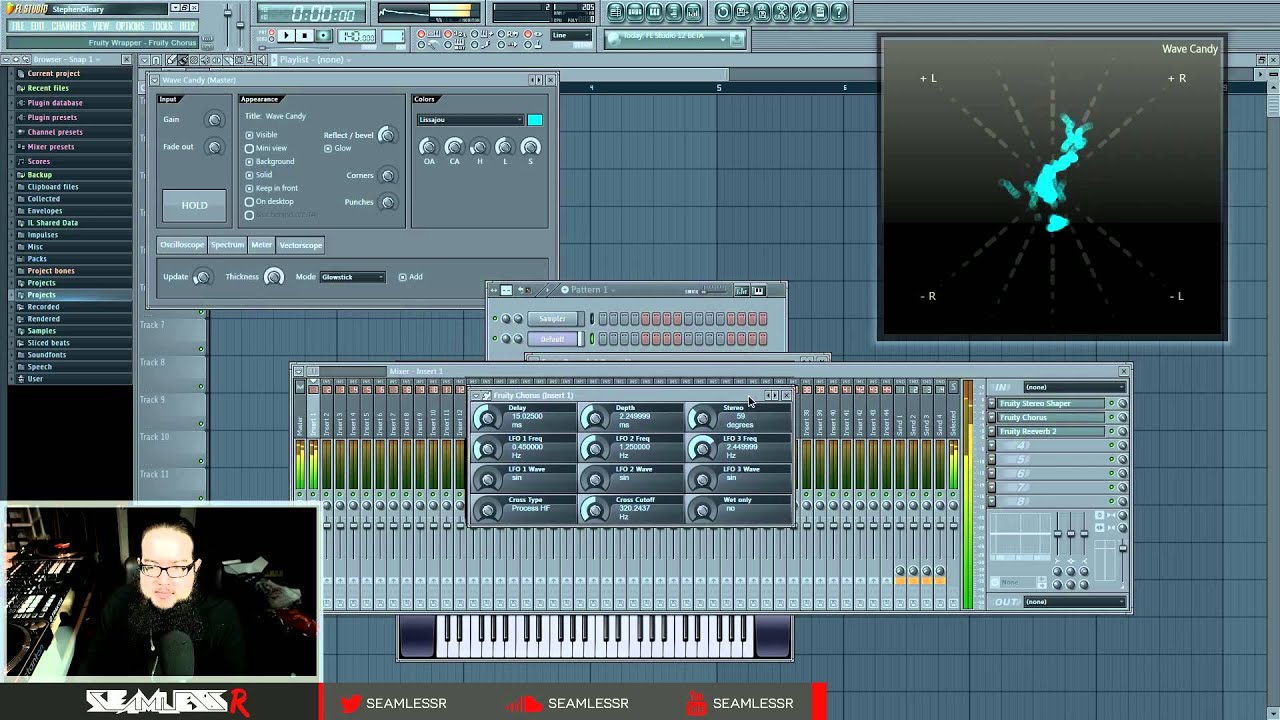
Task: Click the Default channel button
Action: [x=553, y=339]
